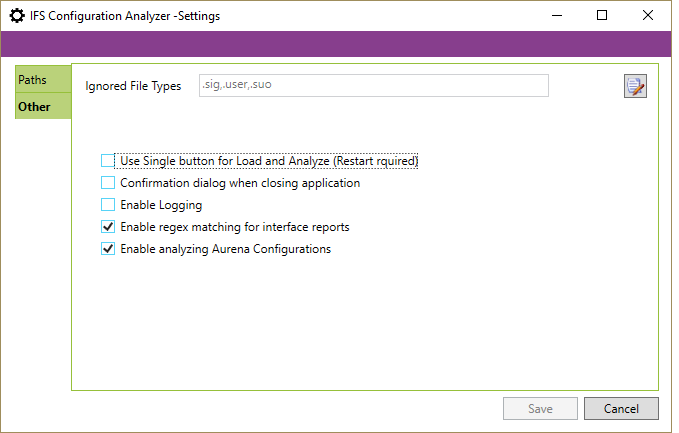The height and width of the screenshot is (433, 679).
Task: Maximize the Settings window
Action: pyautogui.click(x=602, y=16)
